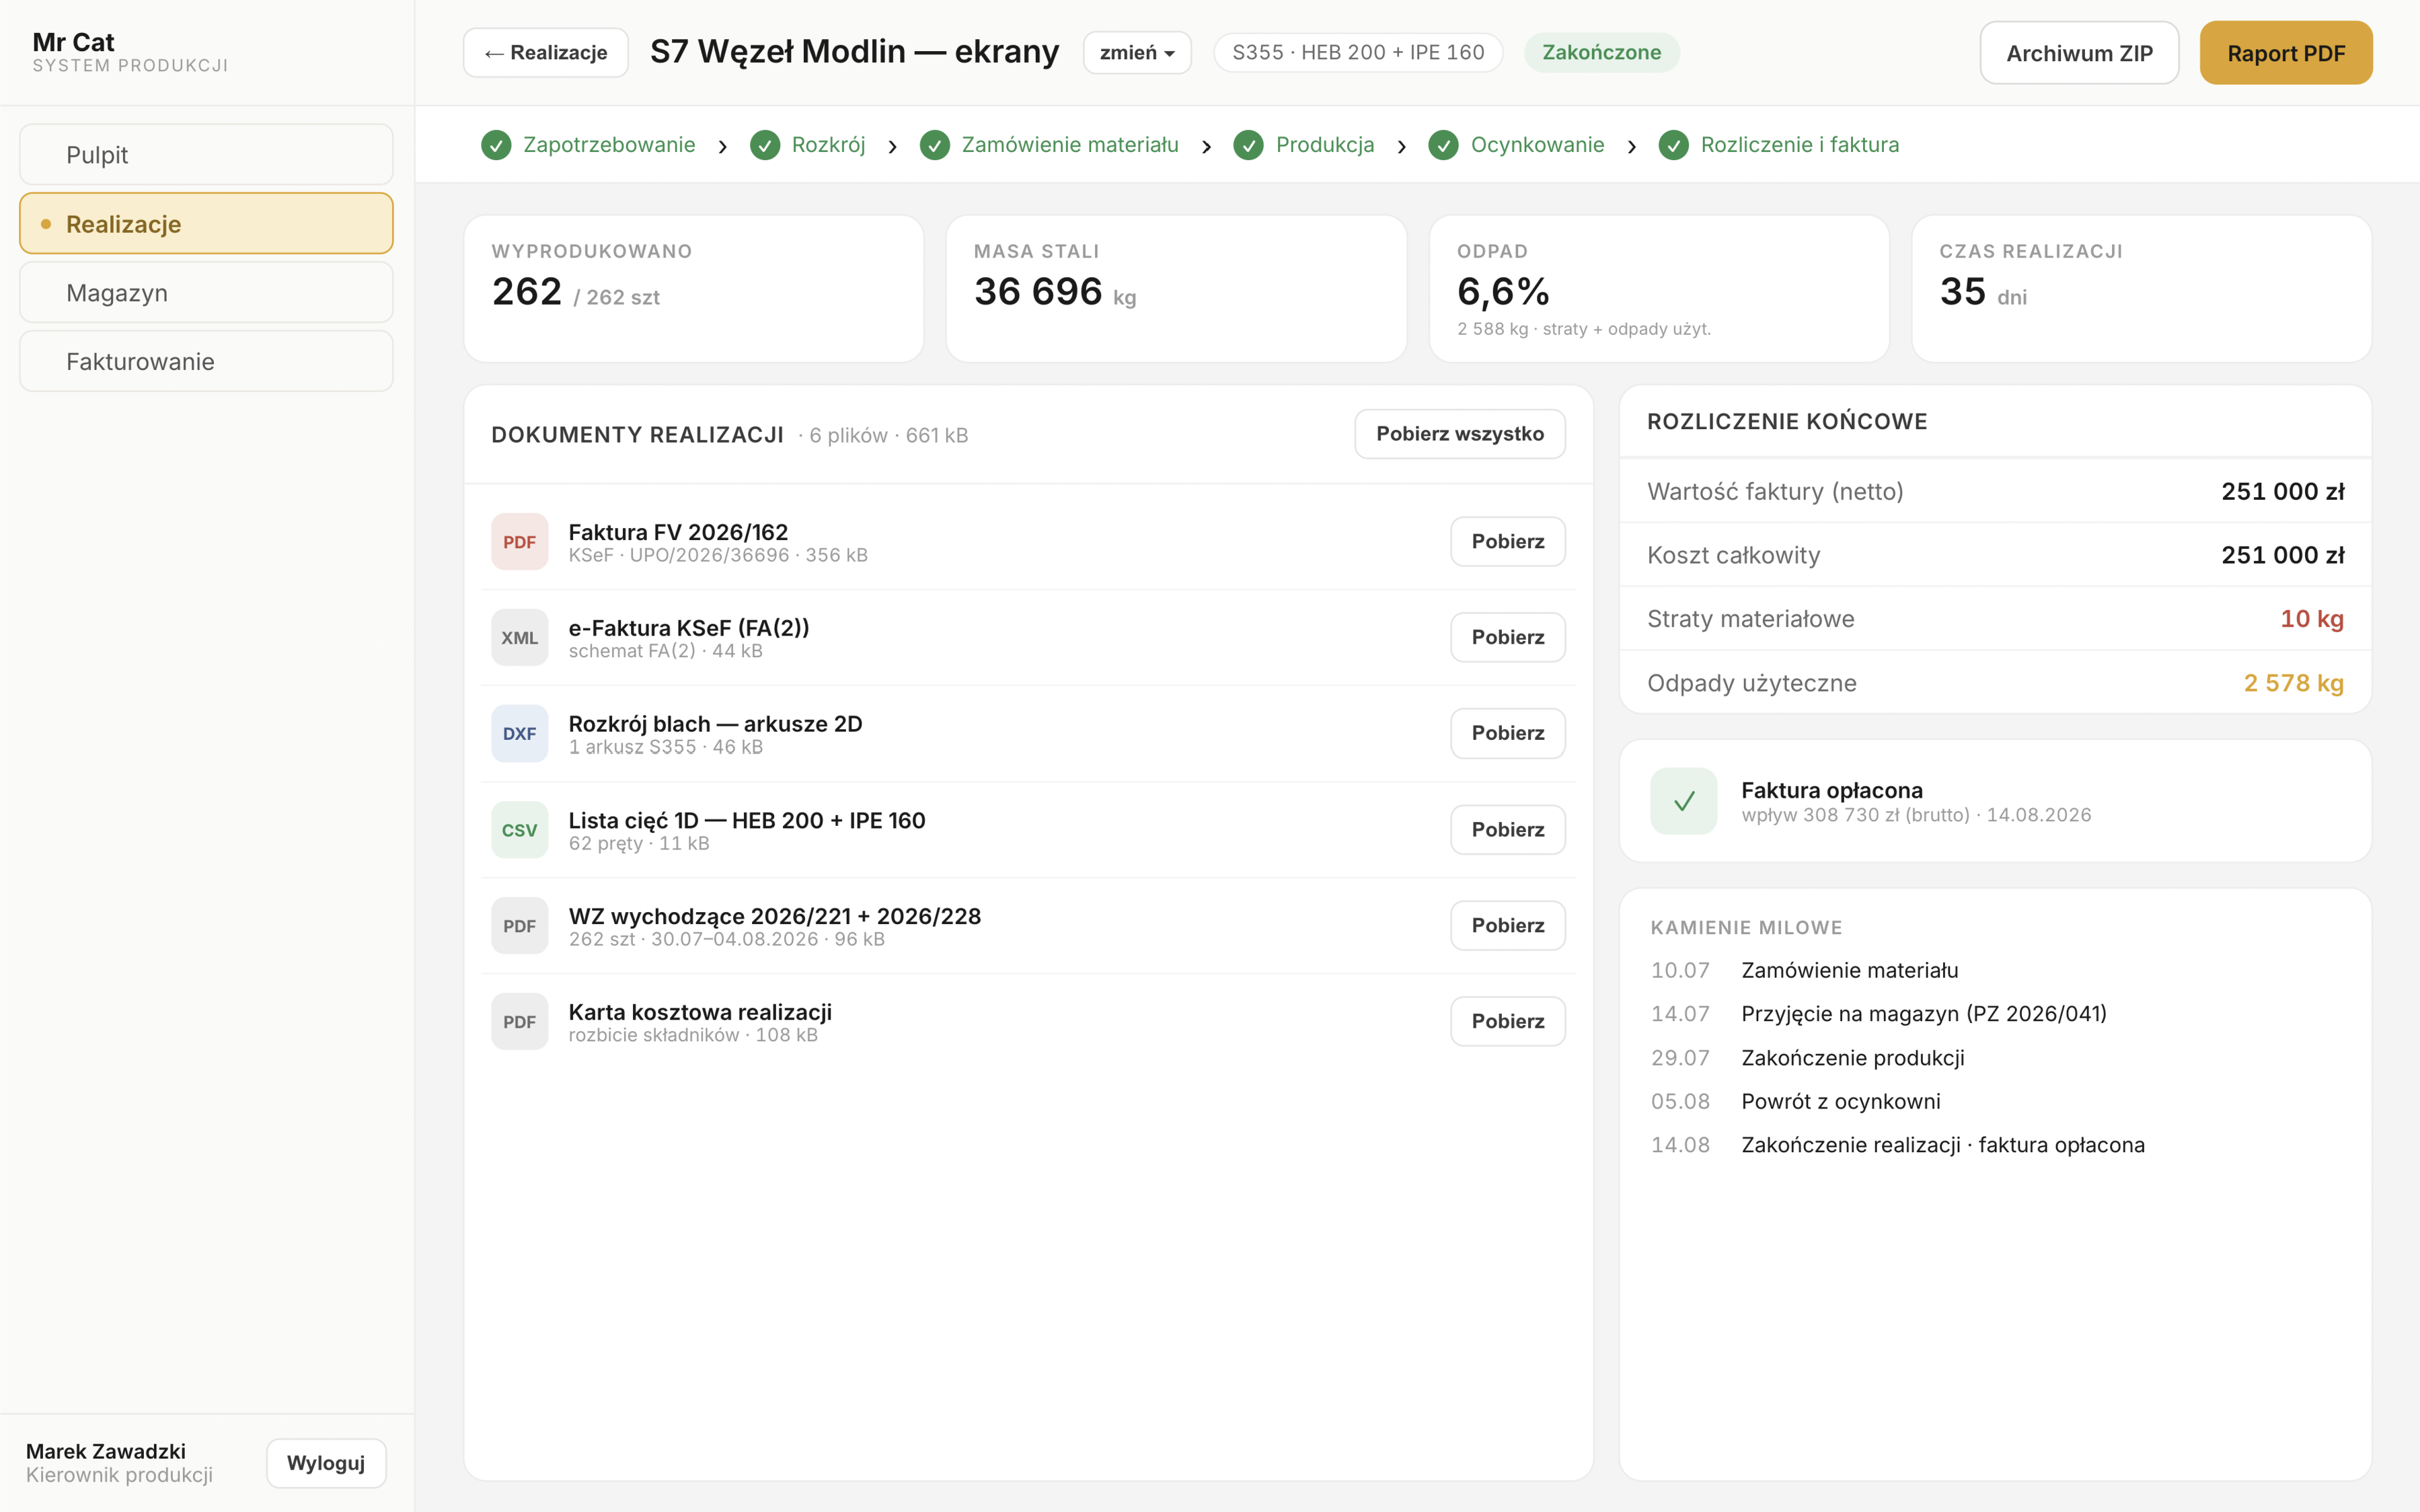Viewport: 2420px width, 1512px height.
Task: Download WZ wychodzące with Pobierz
Action: [1508, 925]
